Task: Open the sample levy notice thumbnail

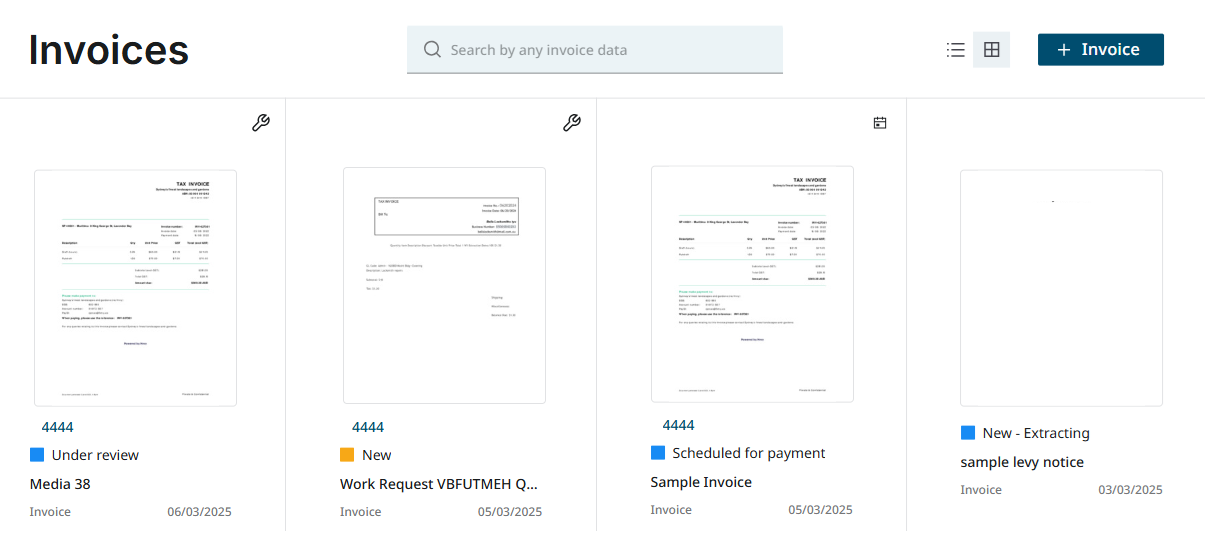Action: tap(1061, 288)
